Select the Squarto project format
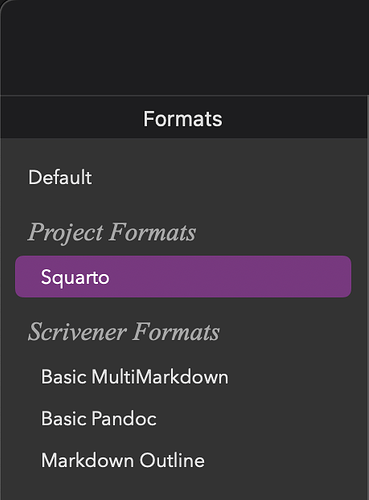 point(183,277)
